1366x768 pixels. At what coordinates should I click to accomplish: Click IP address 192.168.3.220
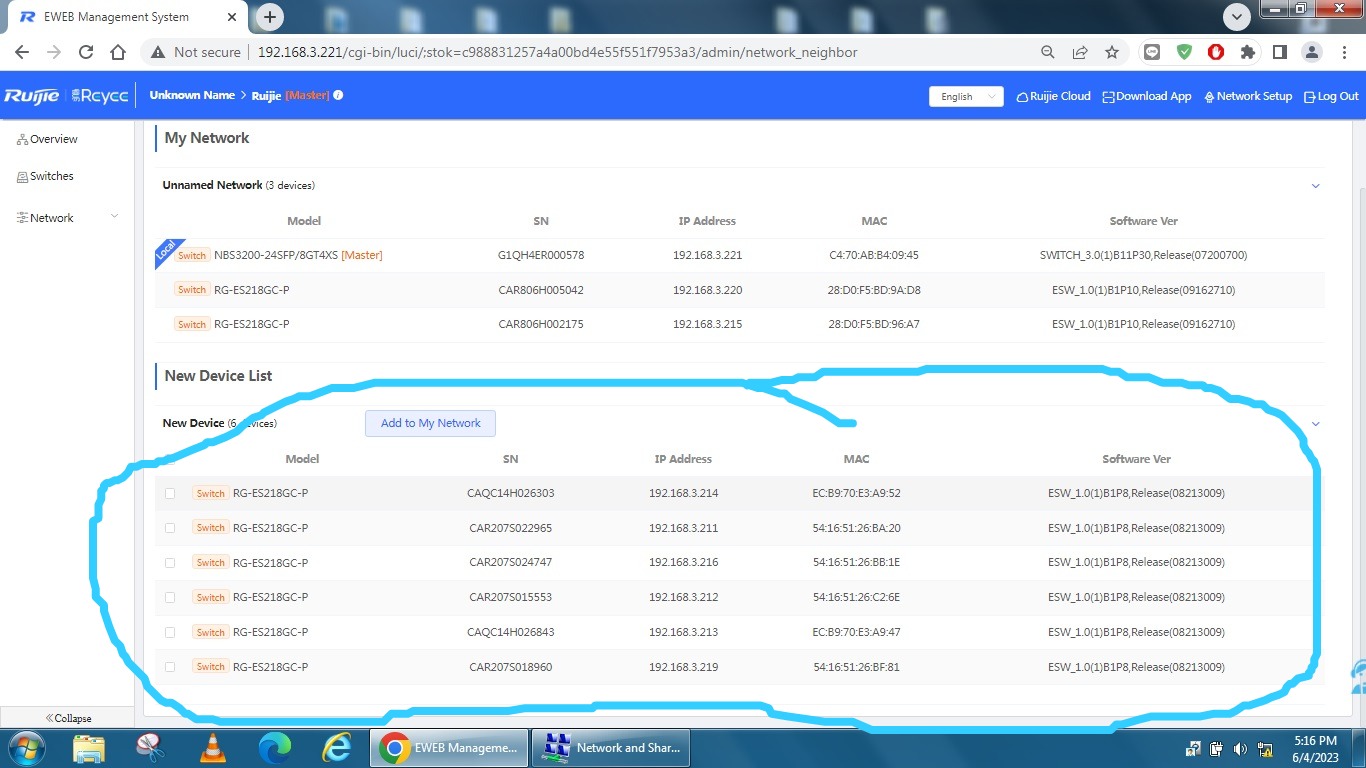(708, 290)
